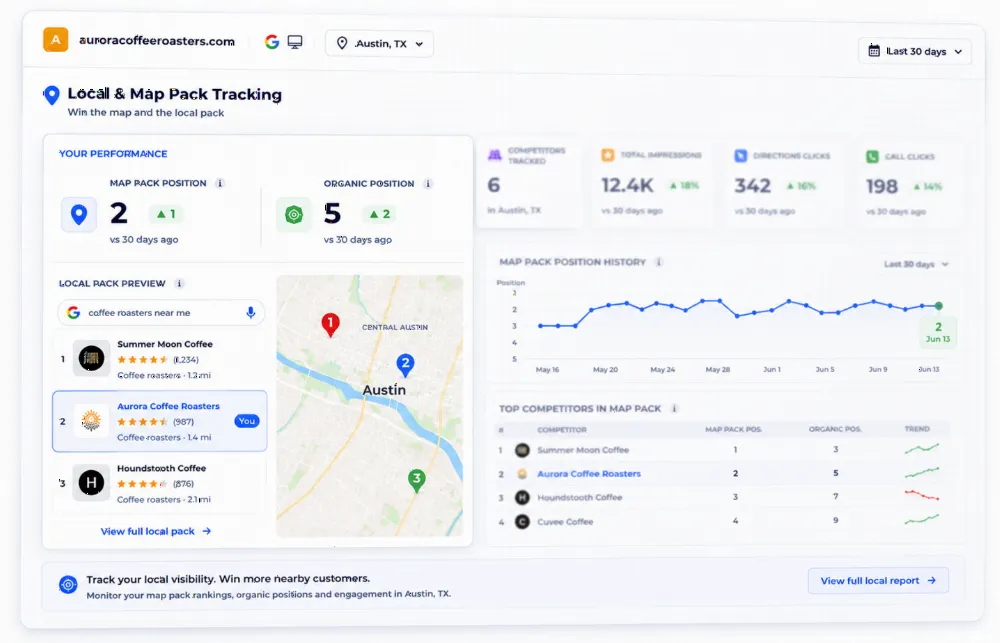Click the Jun 13 data point on chart
This screenshot has height=643, width=1000.
[x=939, y=306]
